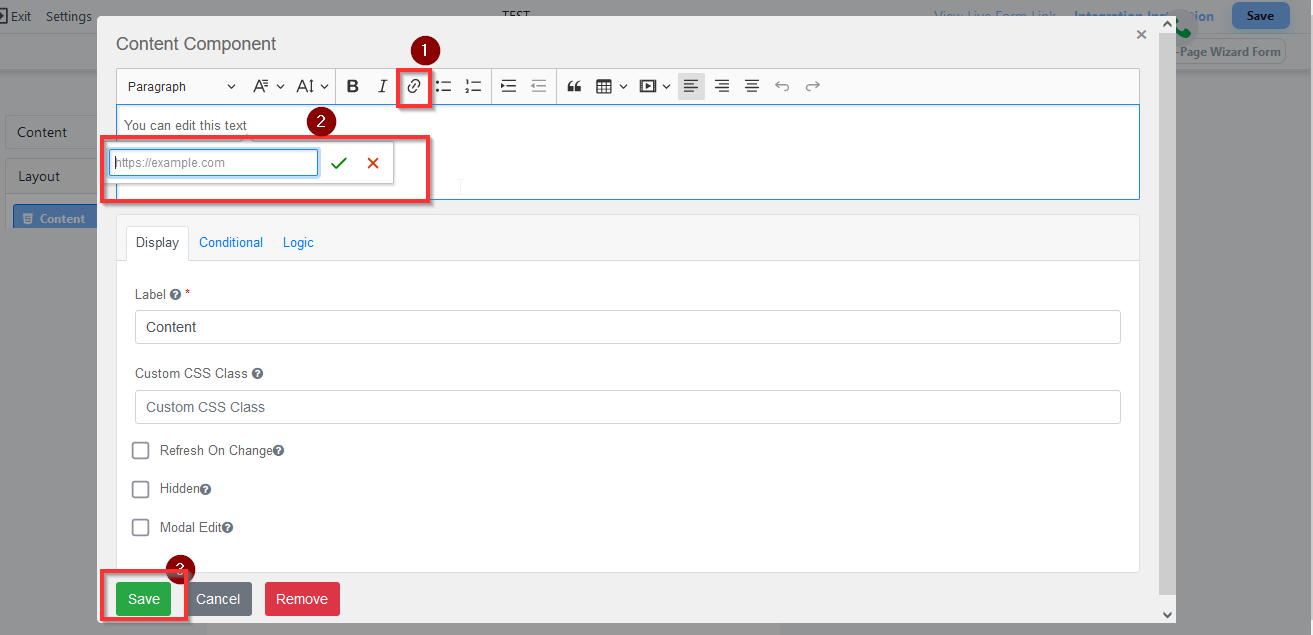Enable Refresh On Change checkbox
The width and height of the screenshot is (1313, 635).
141,451
